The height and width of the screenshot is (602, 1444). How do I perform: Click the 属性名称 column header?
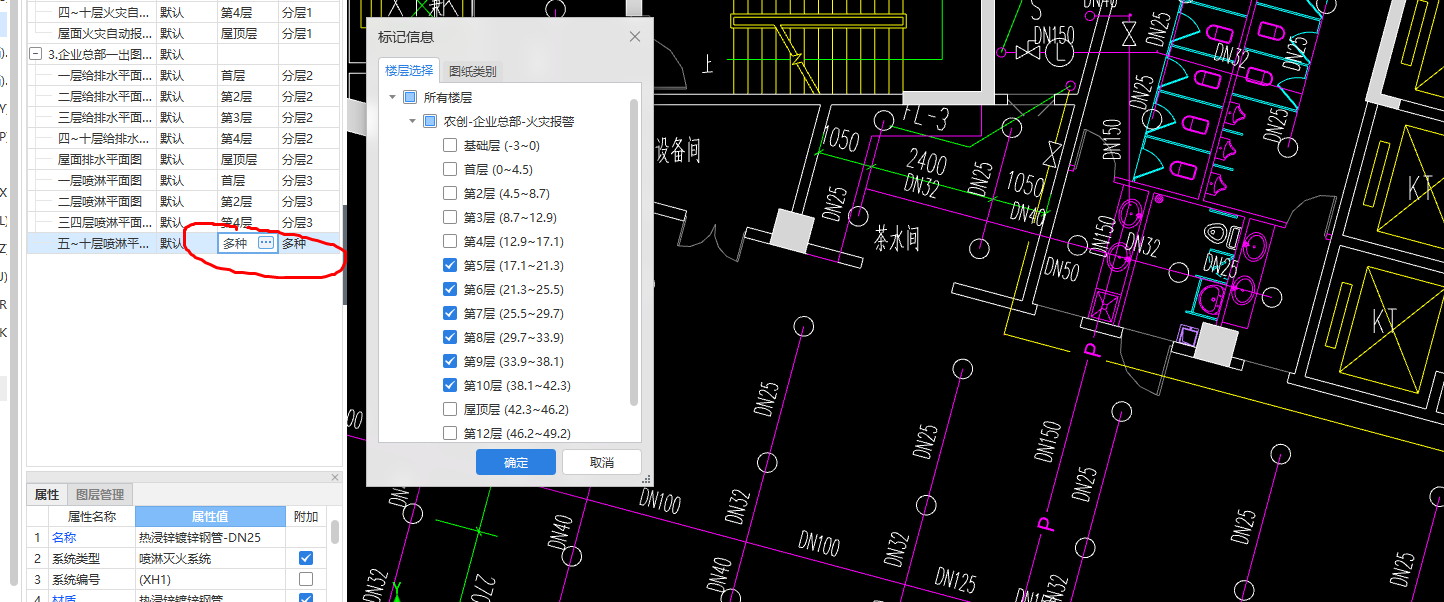(91, 516)
